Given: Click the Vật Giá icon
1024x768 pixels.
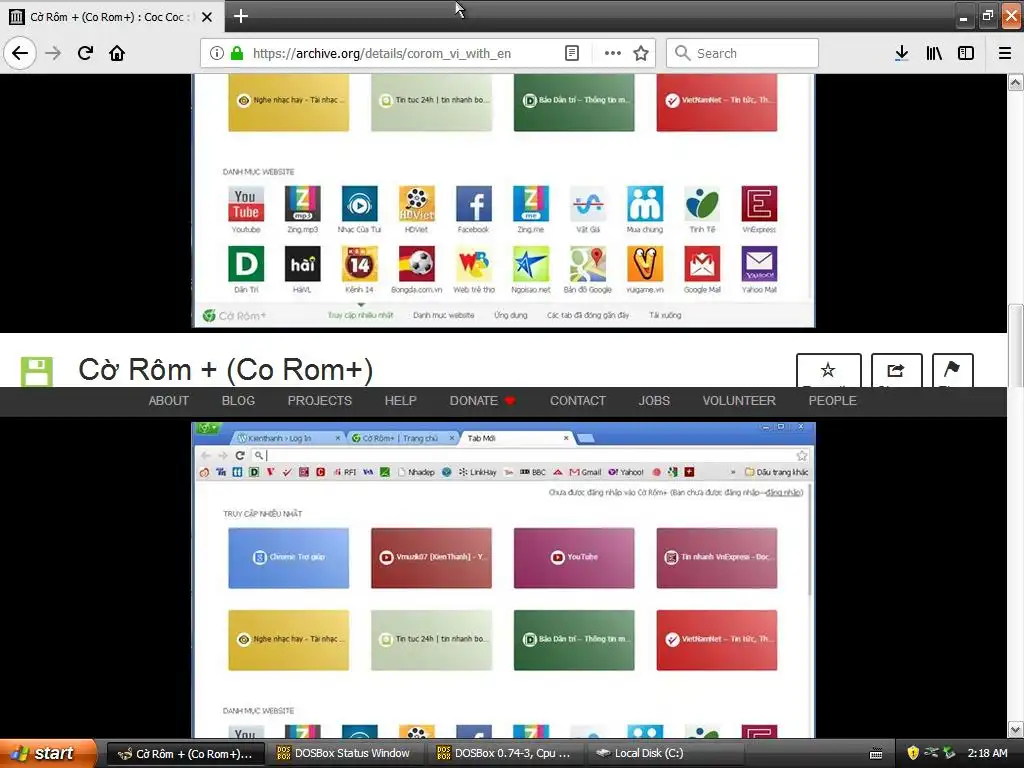Looking at the screenshot, I should coord(588,204).
